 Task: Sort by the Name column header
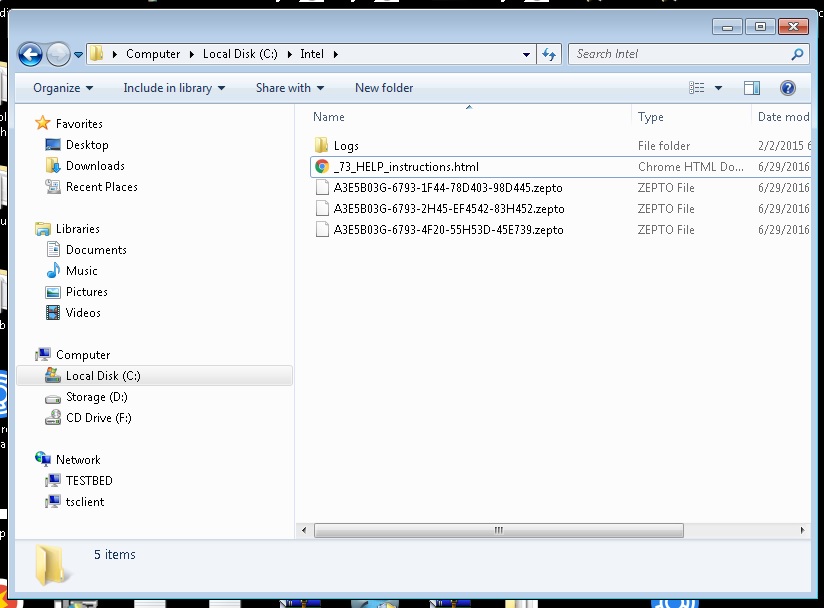click(328, 117)
